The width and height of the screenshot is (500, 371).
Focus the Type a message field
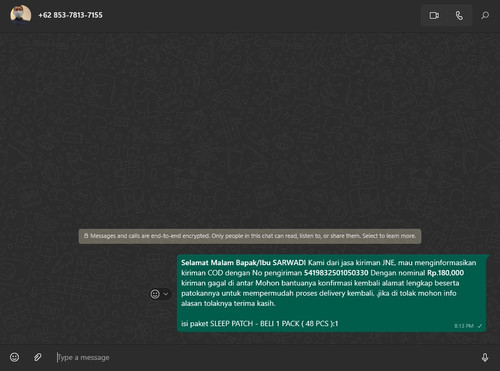point(263,357)
